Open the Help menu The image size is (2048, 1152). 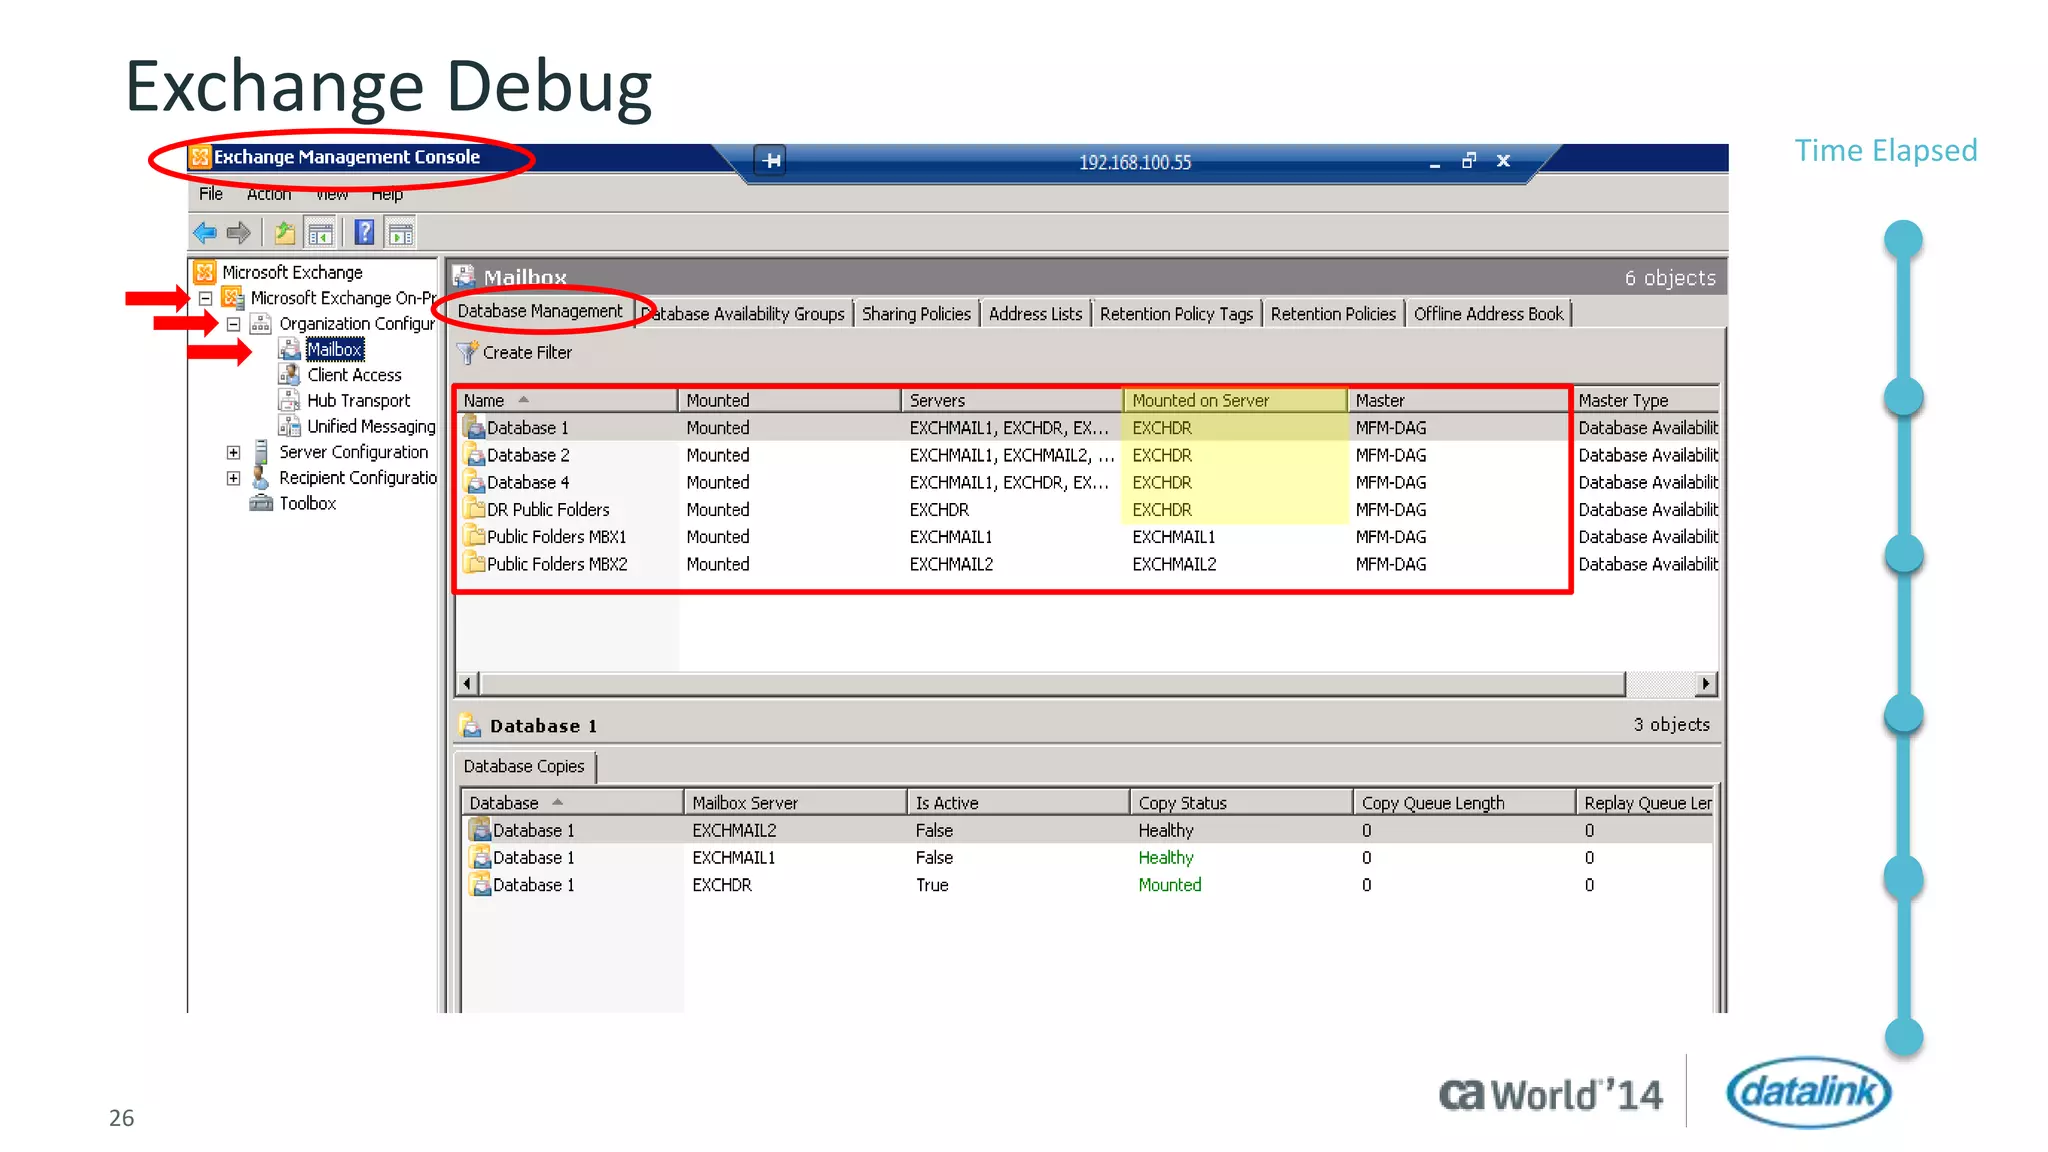[387, 194]
